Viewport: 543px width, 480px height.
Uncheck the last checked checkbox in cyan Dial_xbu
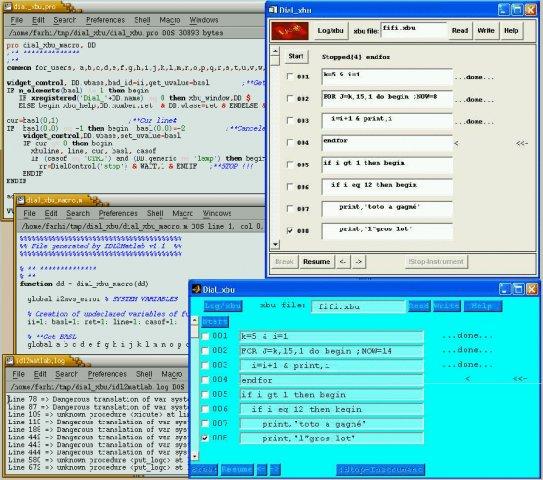tap(205, 438)
